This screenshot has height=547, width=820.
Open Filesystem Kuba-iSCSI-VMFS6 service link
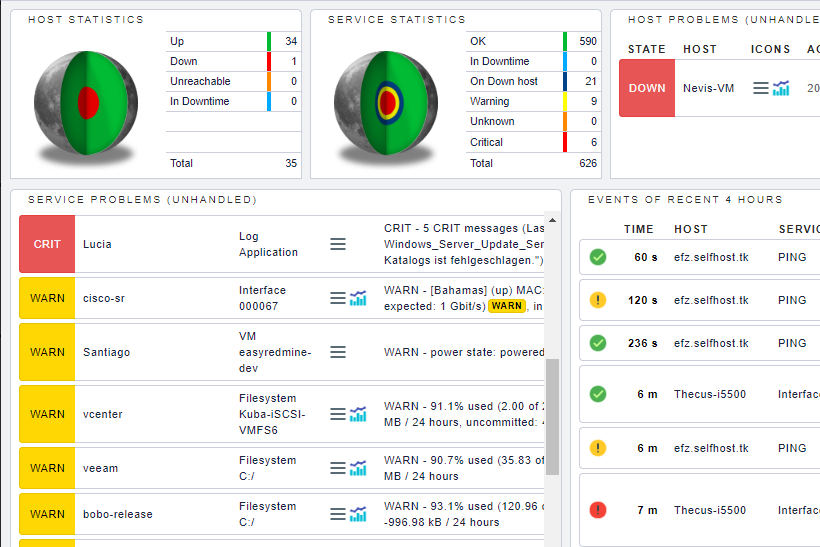coord(267,414)
